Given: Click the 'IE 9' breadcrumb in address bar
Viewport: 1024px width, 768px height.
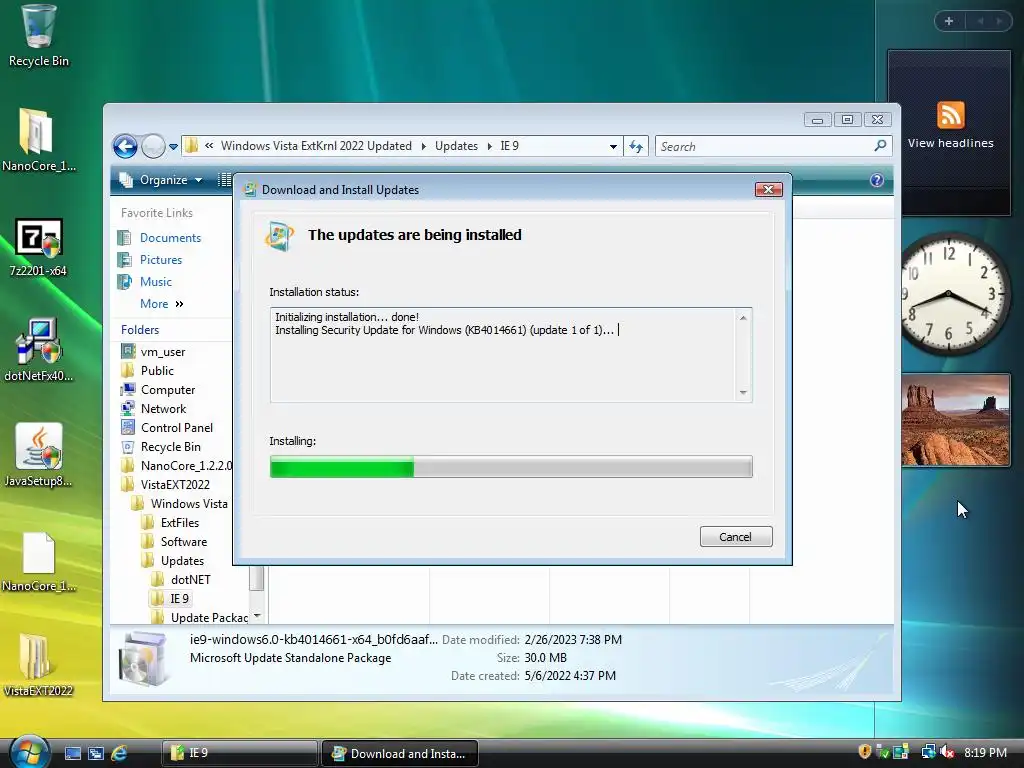Looking at the screenshot, I should pos(509,146).
